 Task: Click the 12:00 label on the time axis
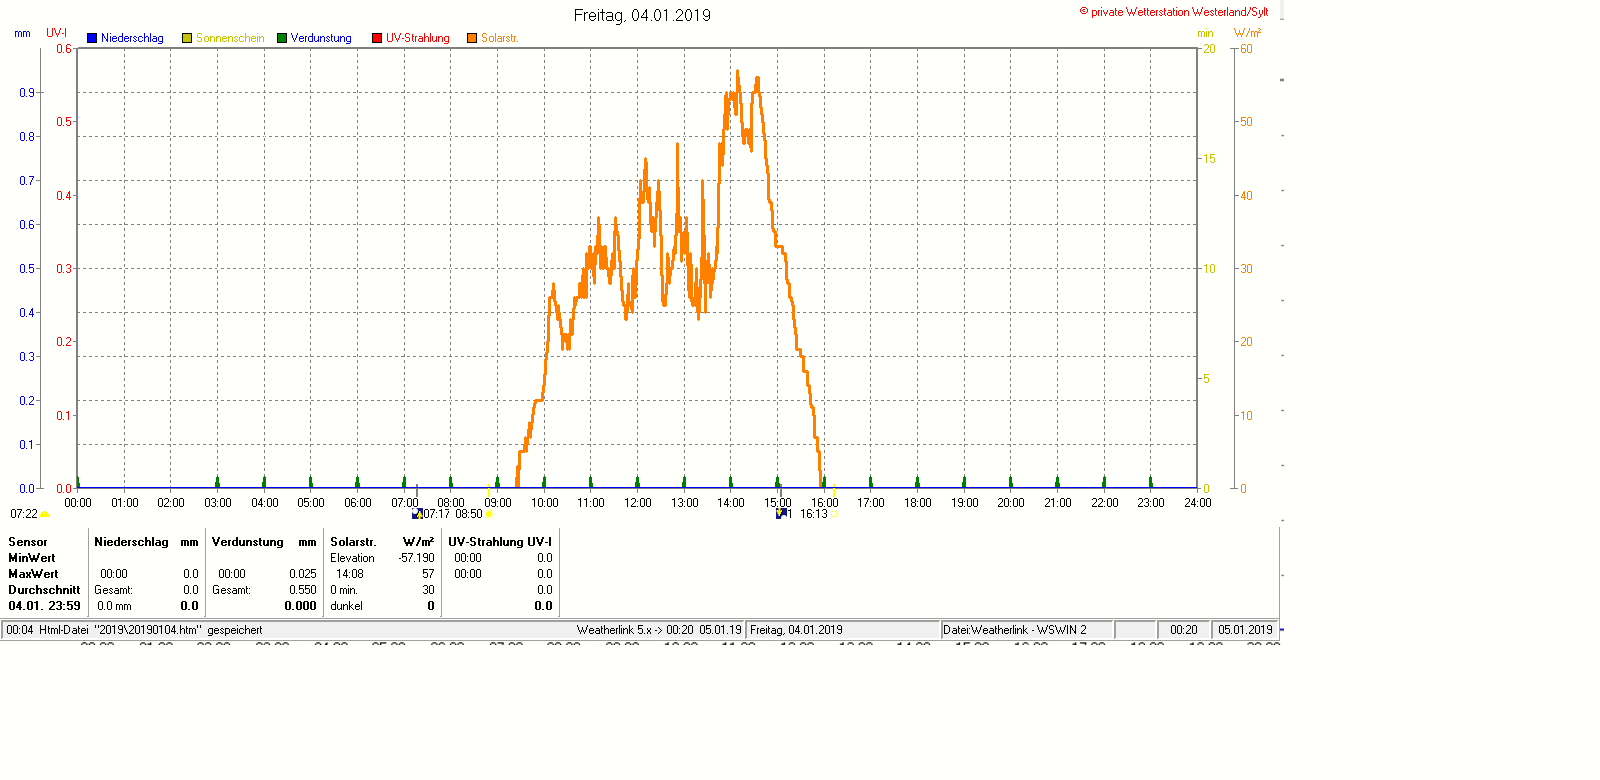coord(638,503)
